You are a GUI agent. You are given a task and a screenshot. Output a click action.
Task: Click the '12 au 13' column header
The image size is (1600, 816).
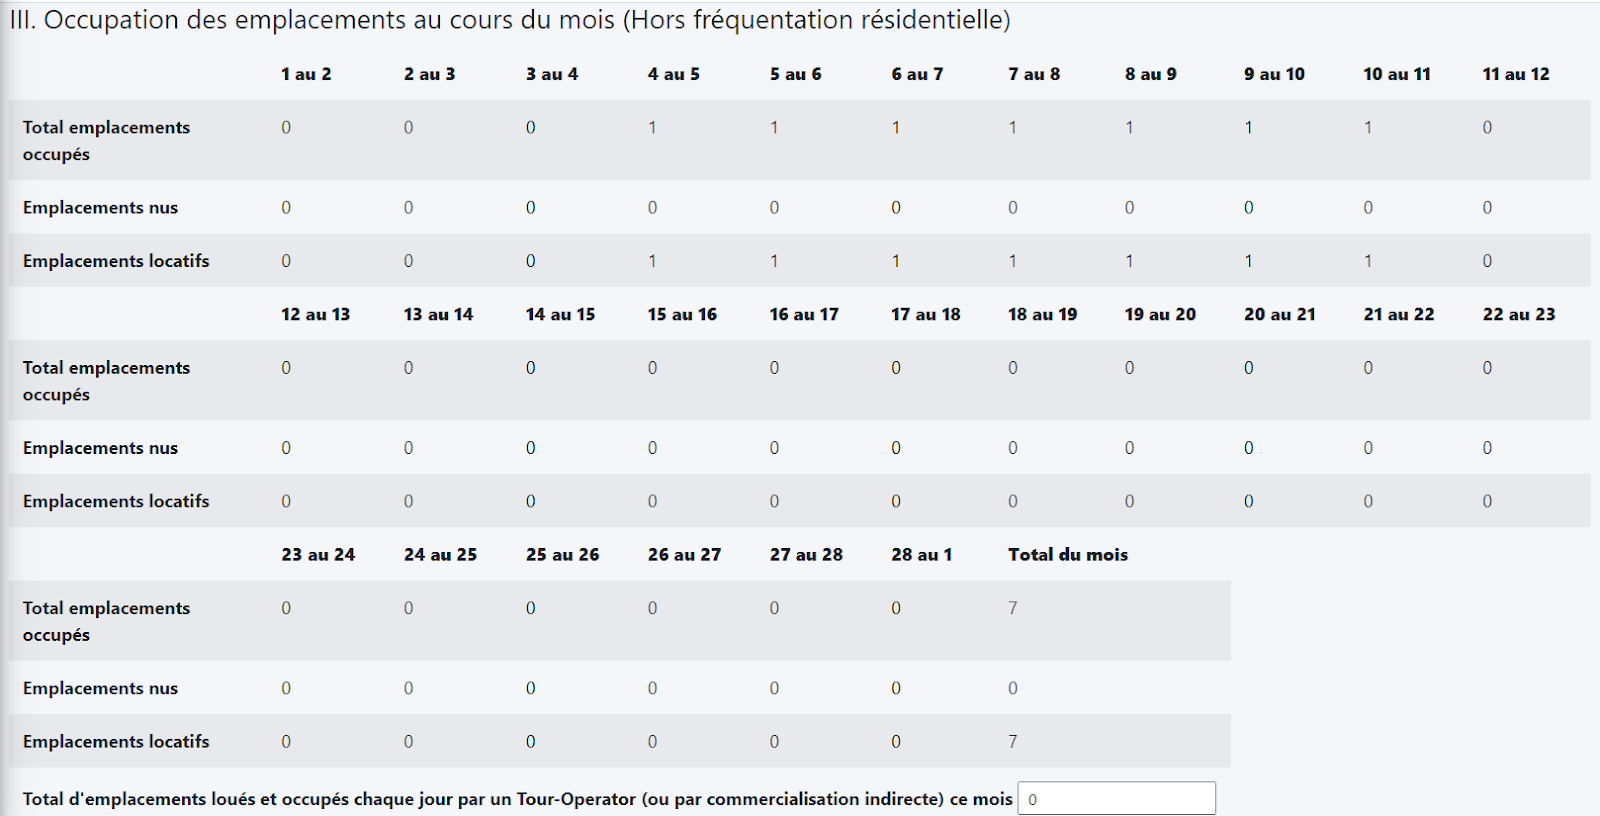315,314
